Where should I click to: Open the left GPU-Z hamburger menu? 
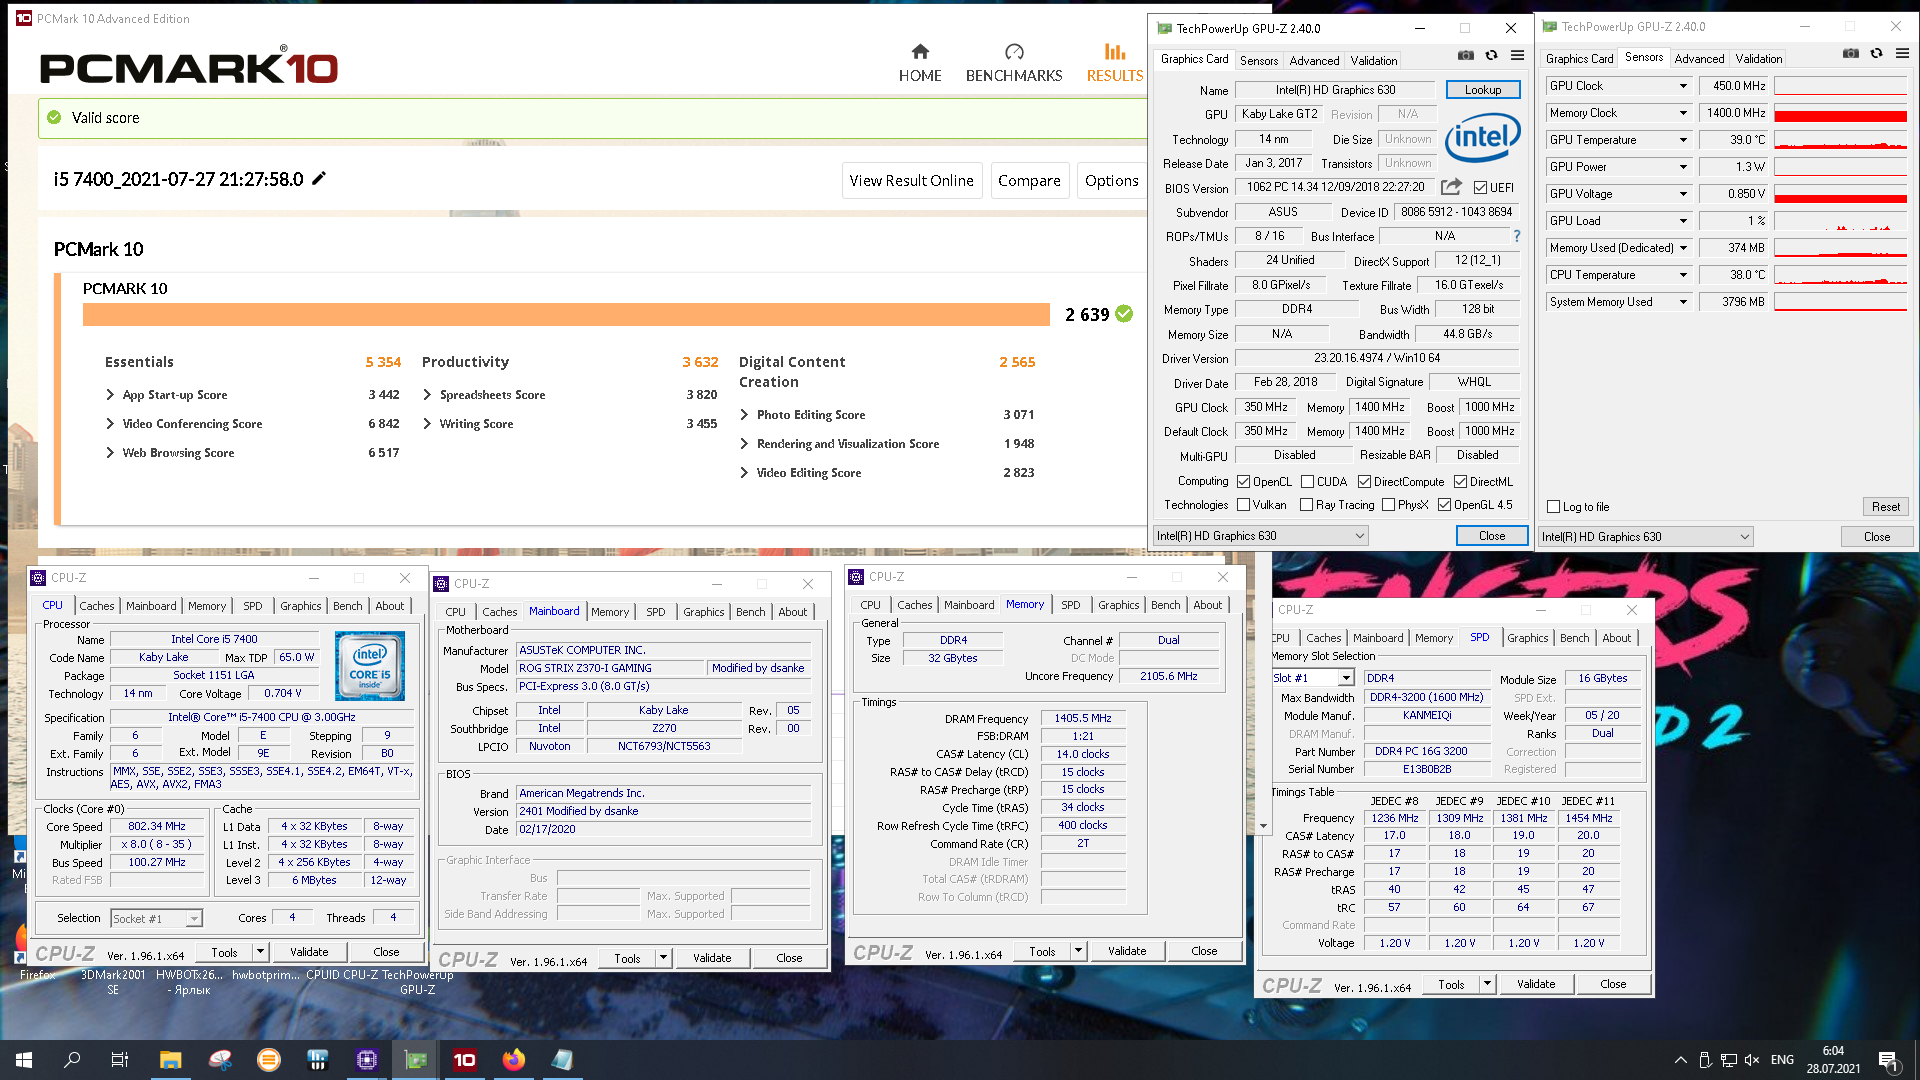click(1517, 56)
